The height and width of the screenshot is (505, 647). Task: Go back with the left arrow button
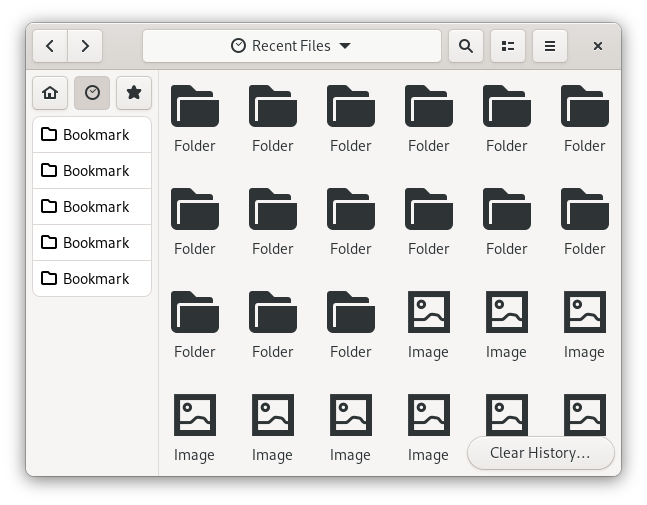(x=50, y=46)
